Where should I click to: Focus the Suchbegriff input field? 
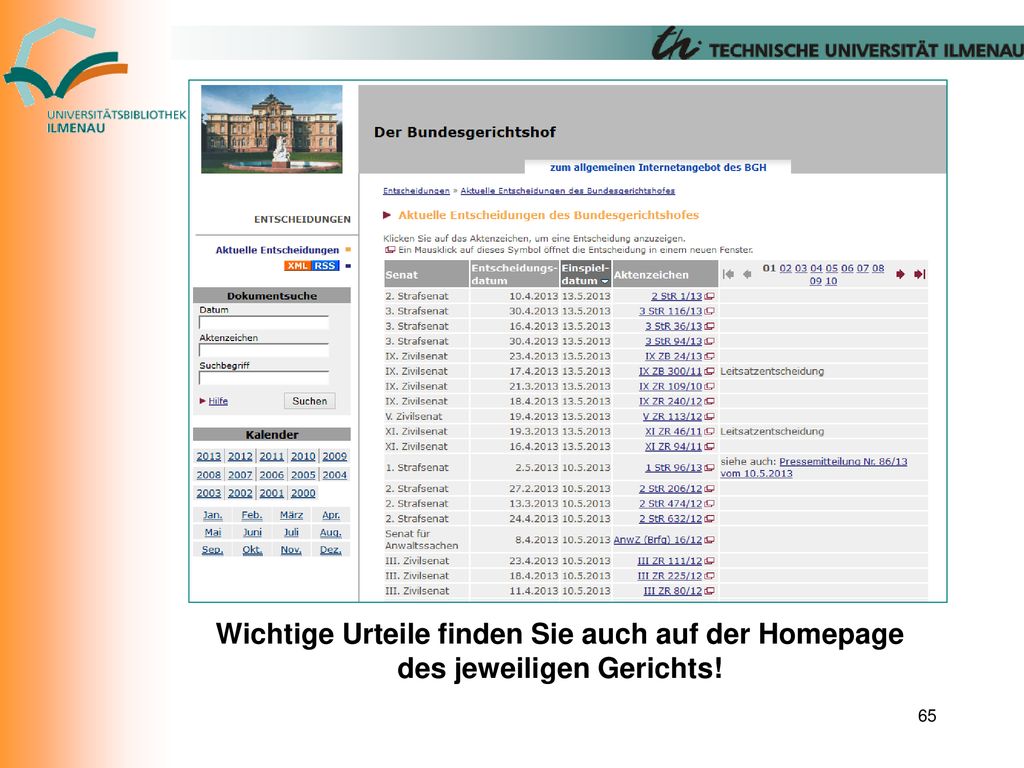point(264,379)
